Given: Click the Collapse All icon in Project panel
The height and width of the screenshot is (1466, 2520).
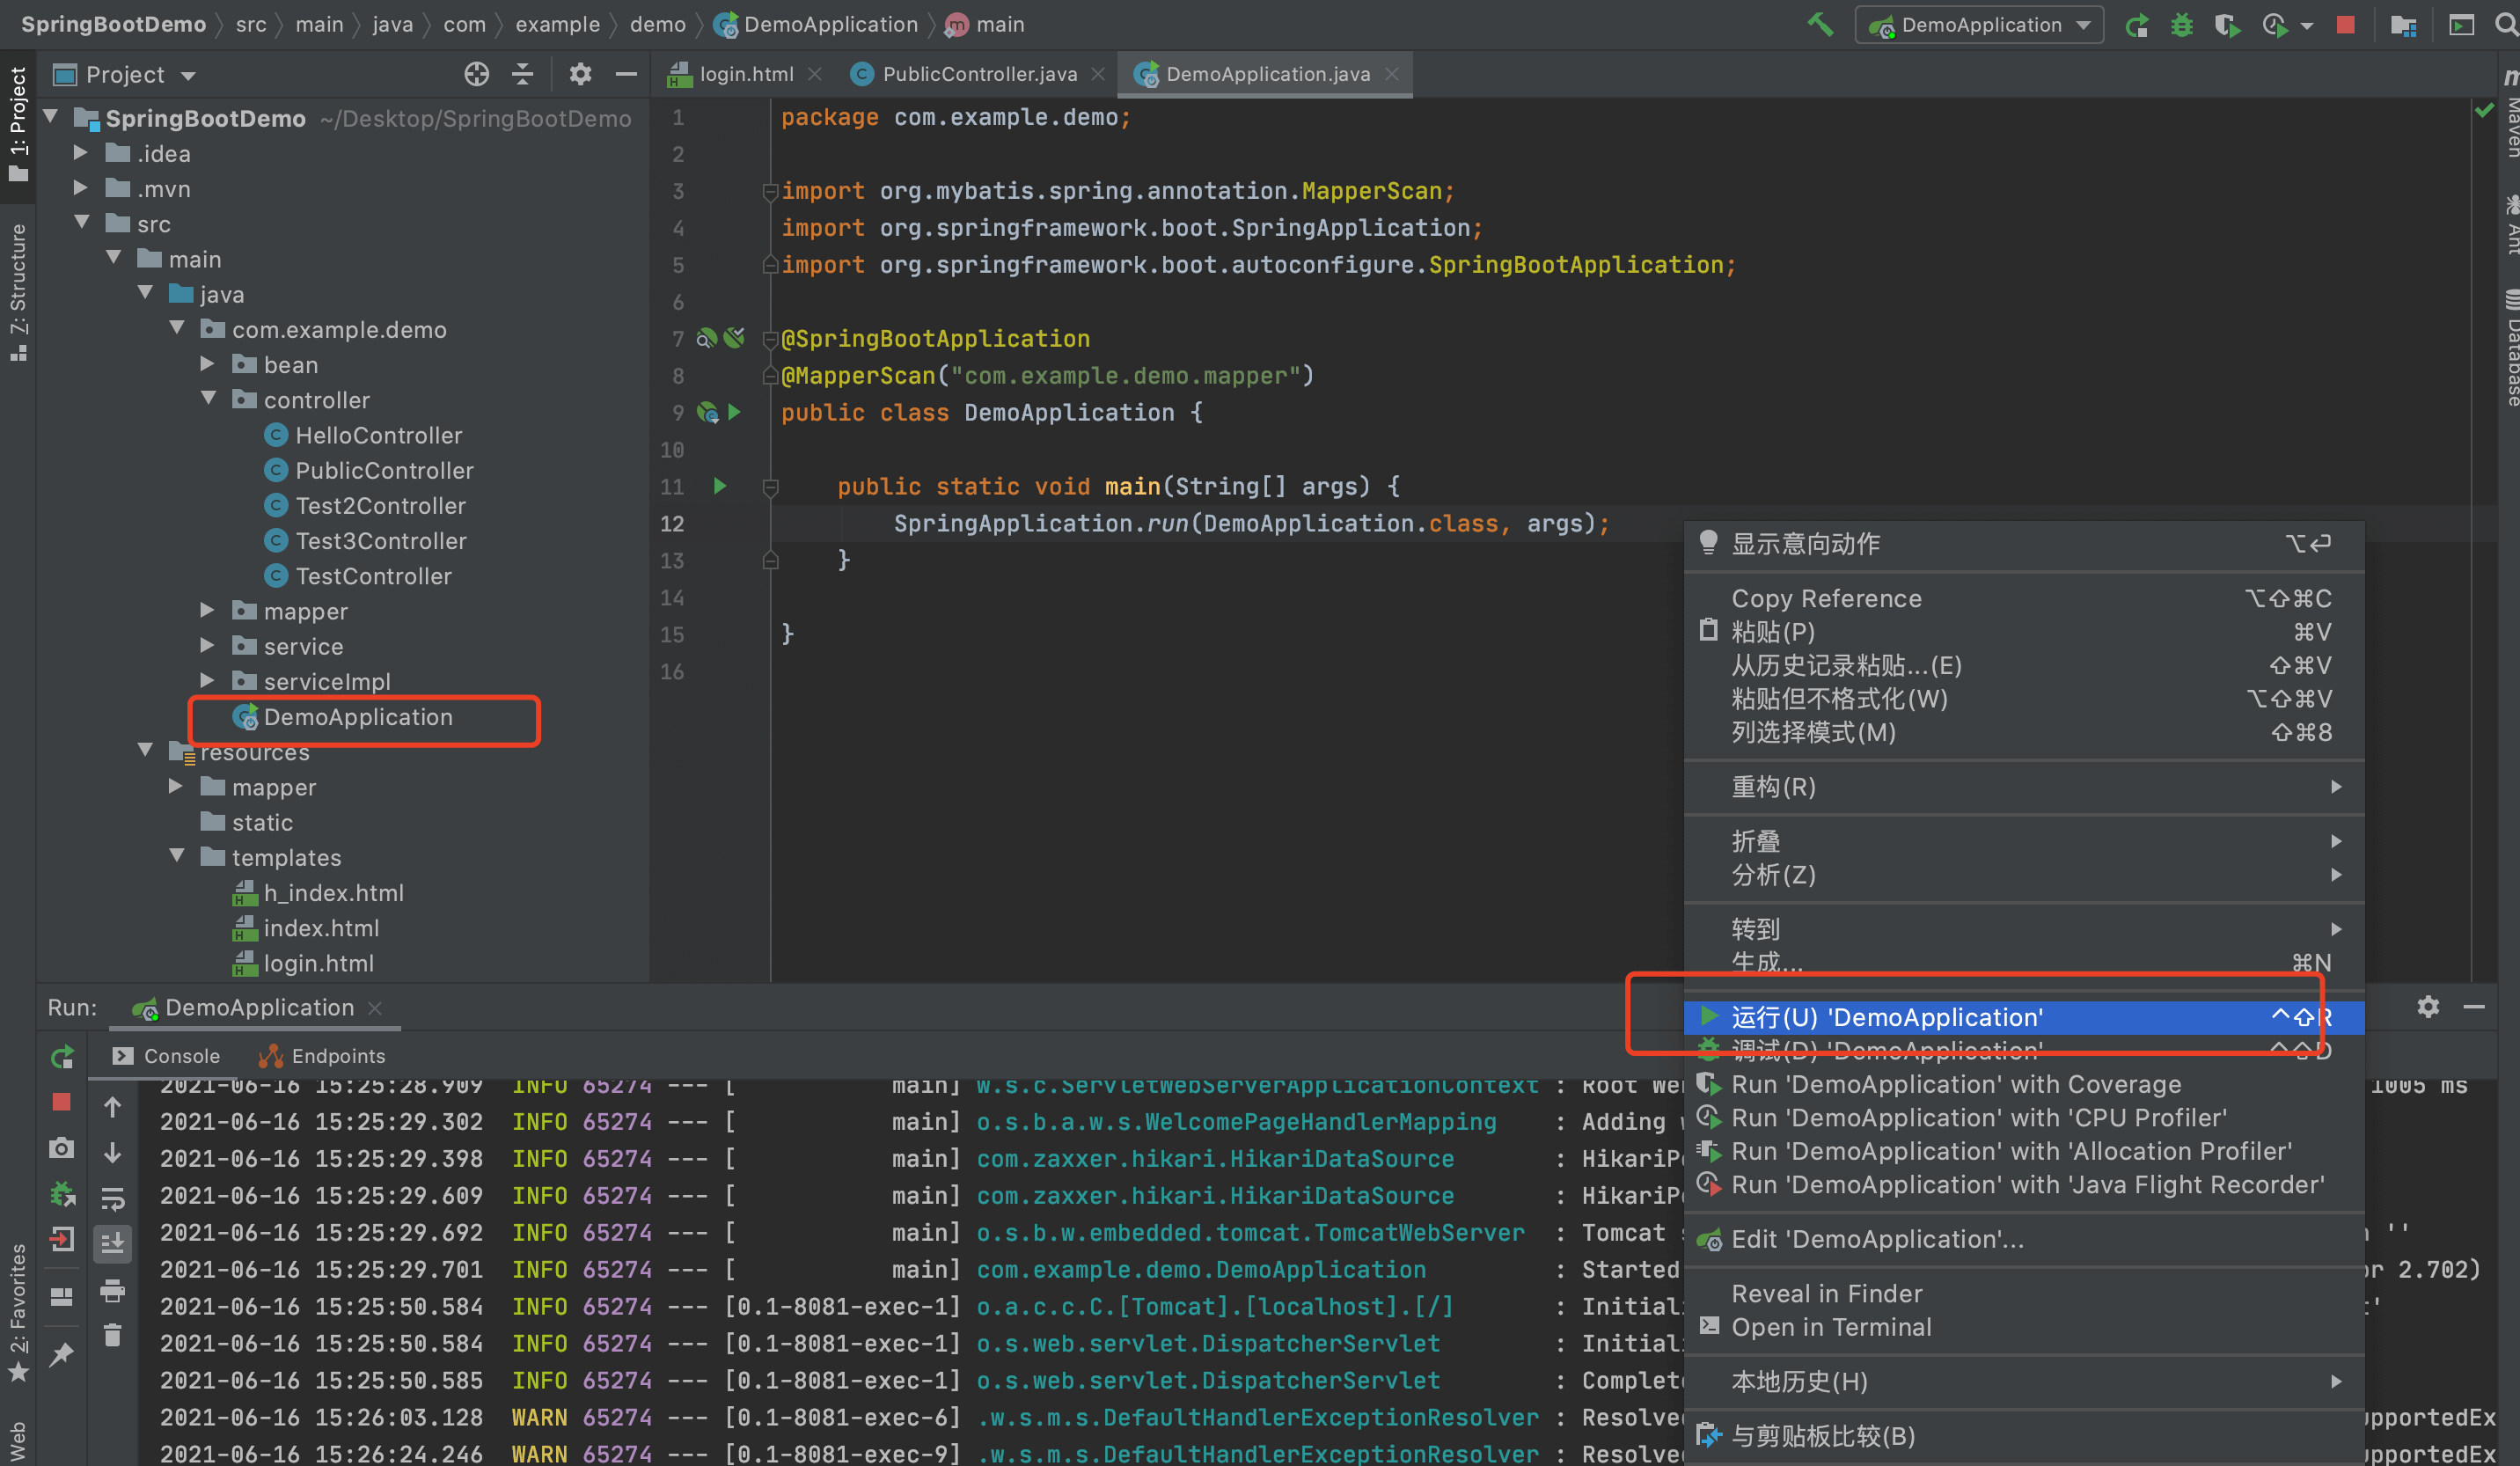Looking at the screenshot, I should pyautogui.click(x=523, y=74).
